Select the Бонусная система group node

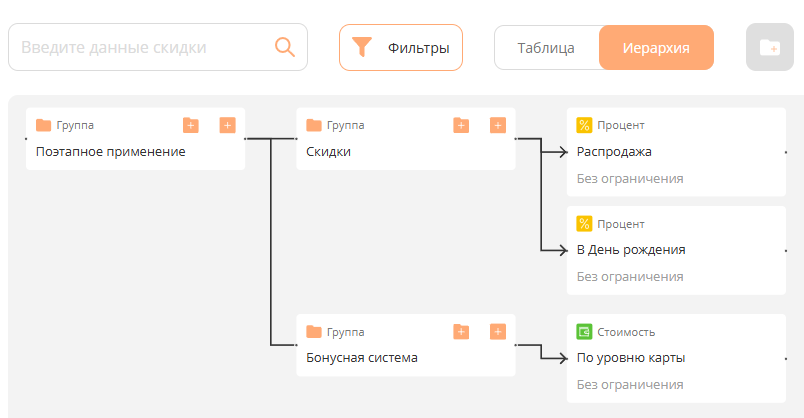pos(380,358)
